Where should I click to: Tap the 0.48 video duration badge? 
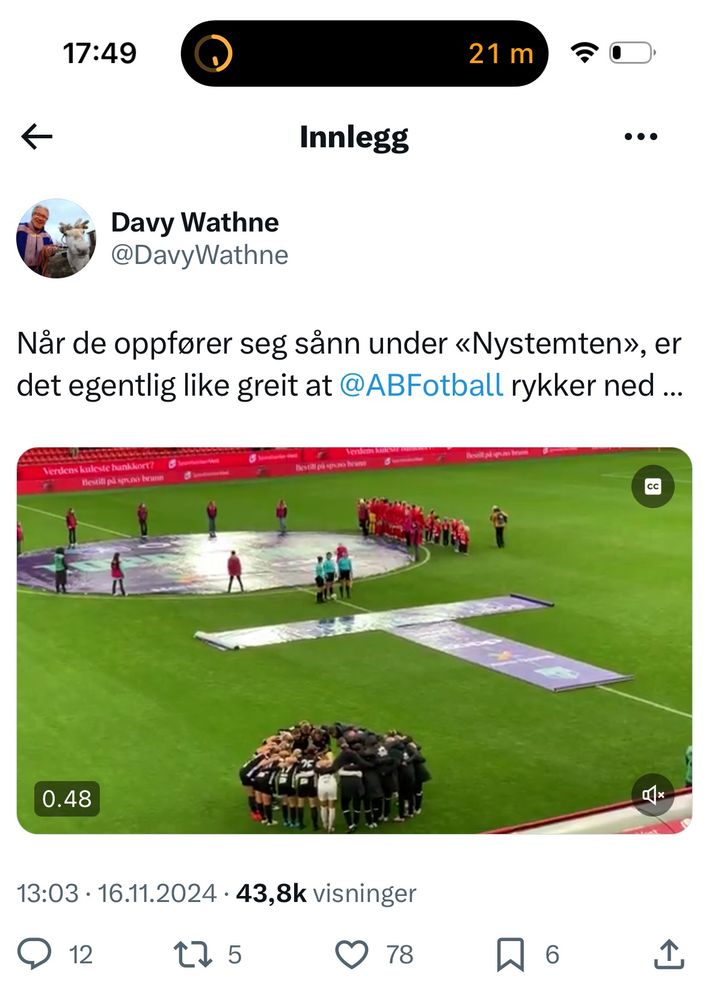pyautogui.click(x=67, y=798)
